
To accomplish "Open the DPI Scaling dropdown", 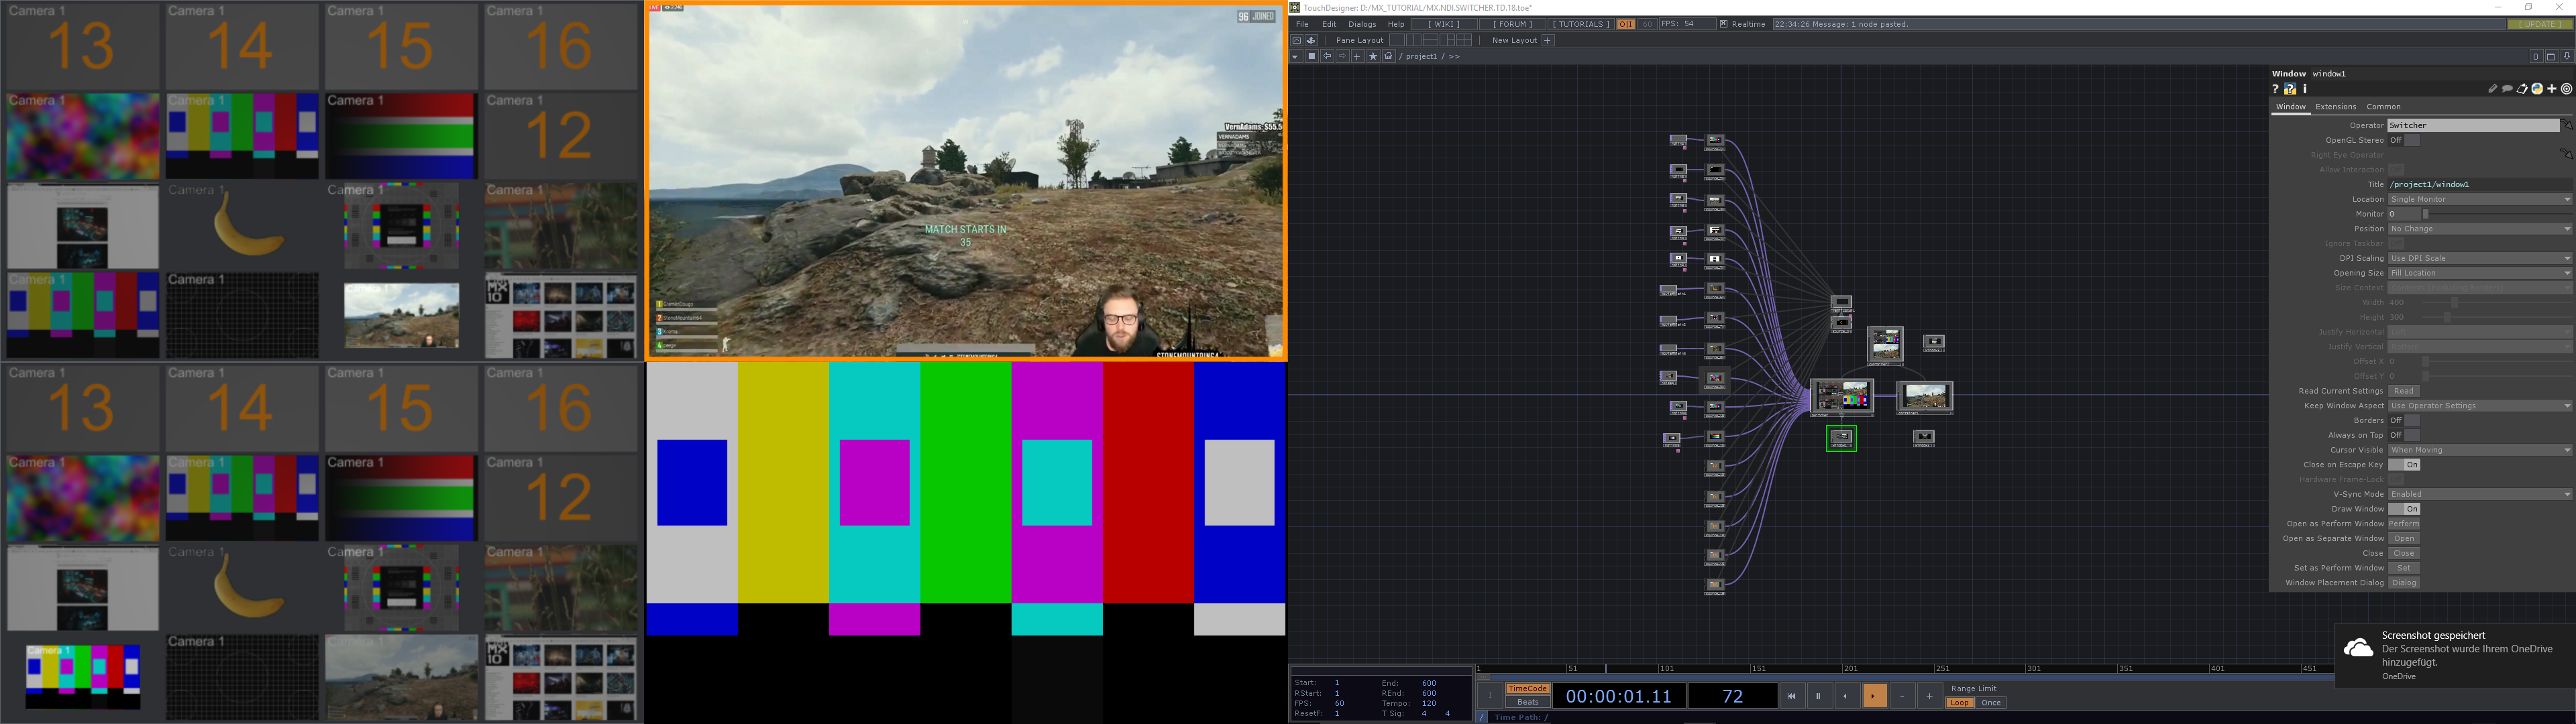I will click(x=2480, y=258).
